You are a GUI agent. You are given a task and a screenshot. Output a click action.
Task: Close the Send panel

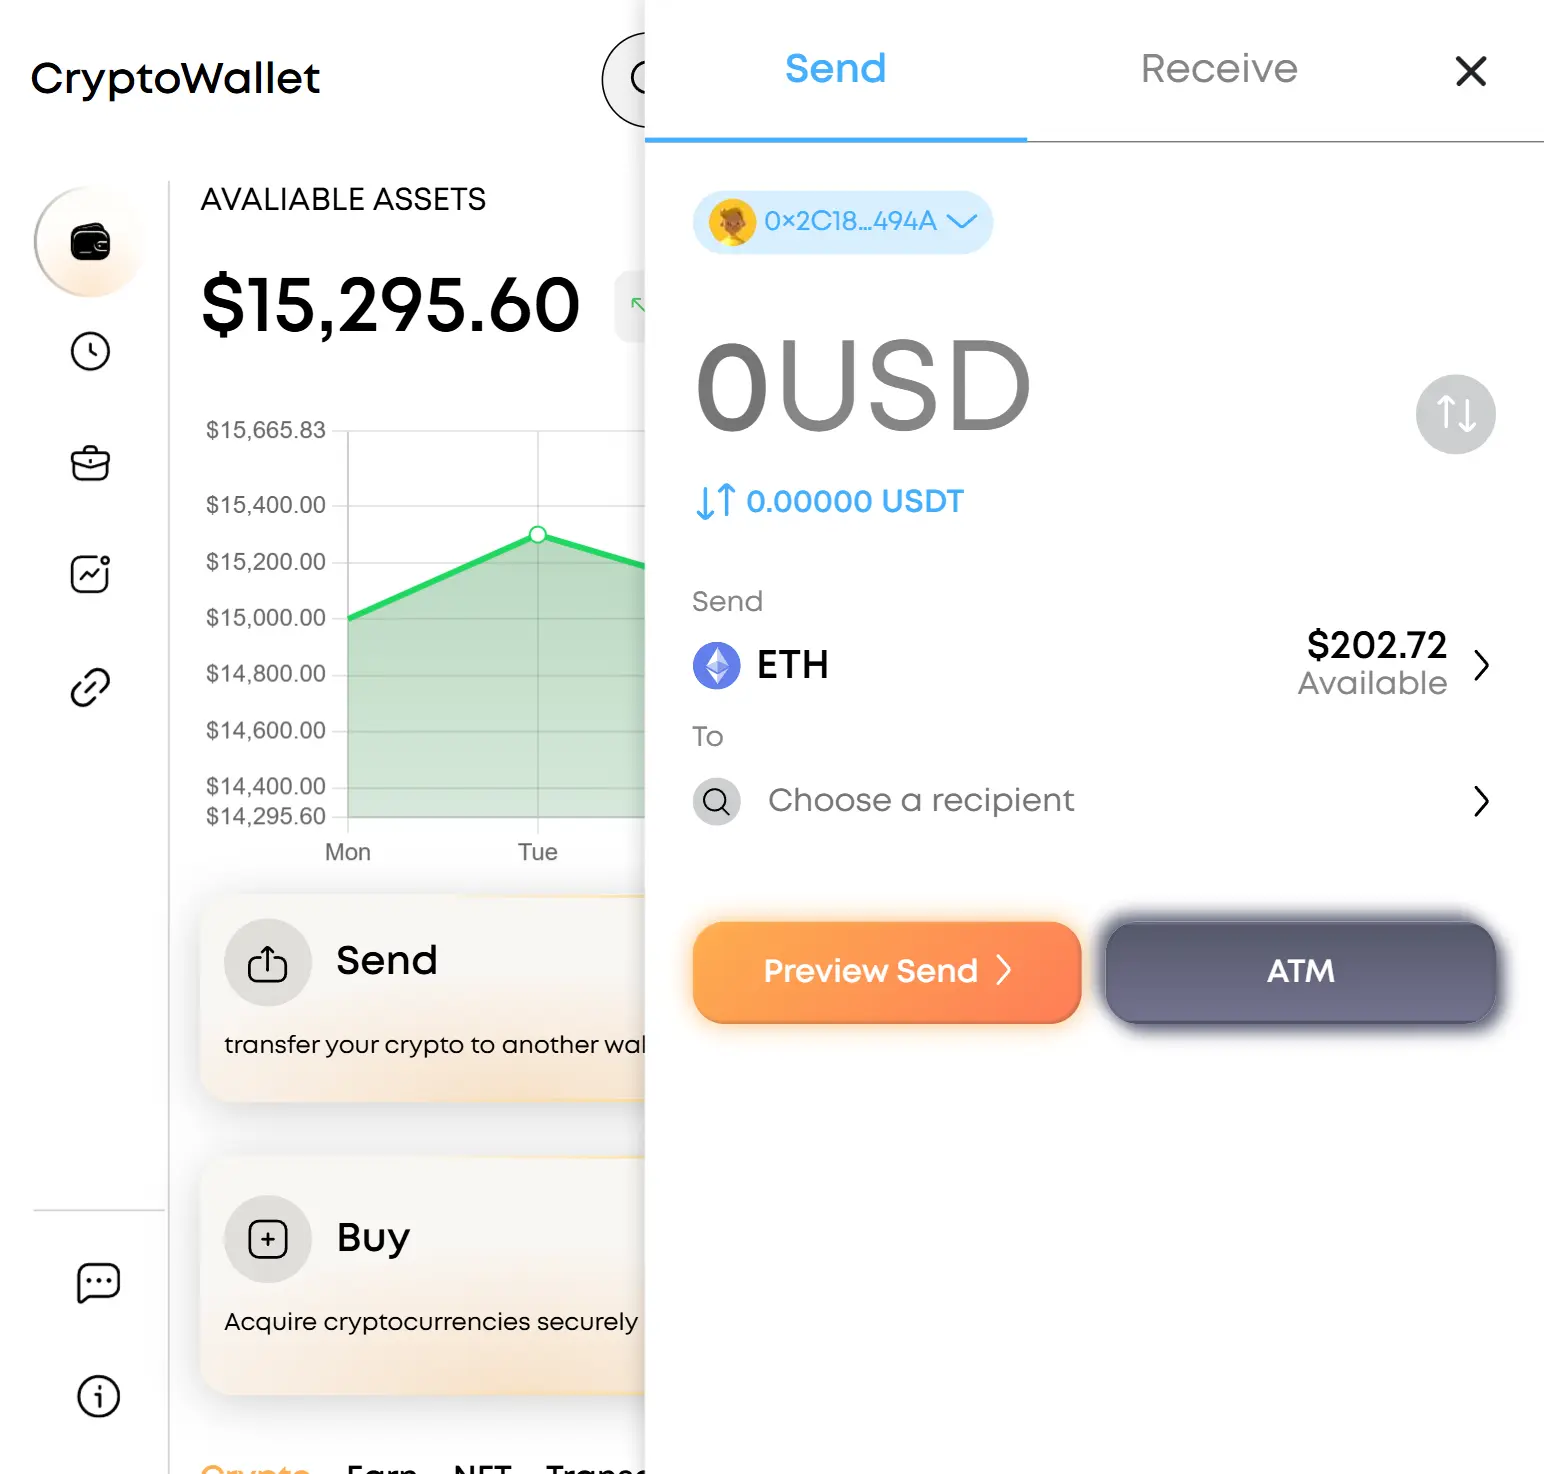[x=1471, y=71]
